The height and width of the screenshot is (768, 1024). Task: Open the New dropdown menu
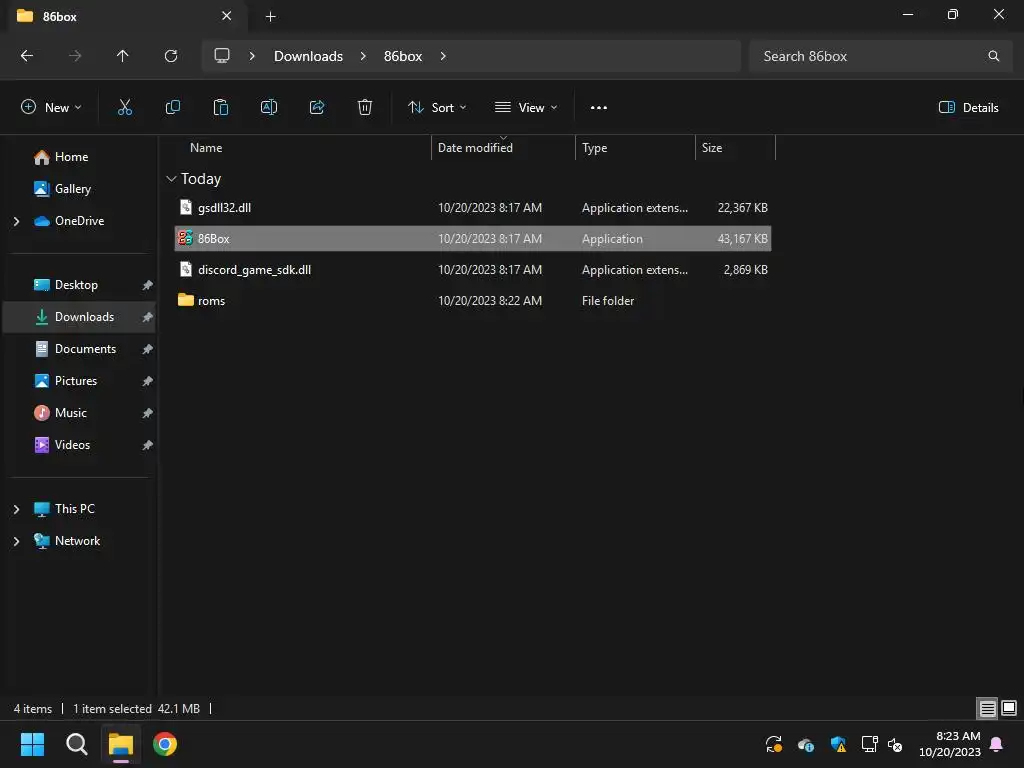[52, 108]
